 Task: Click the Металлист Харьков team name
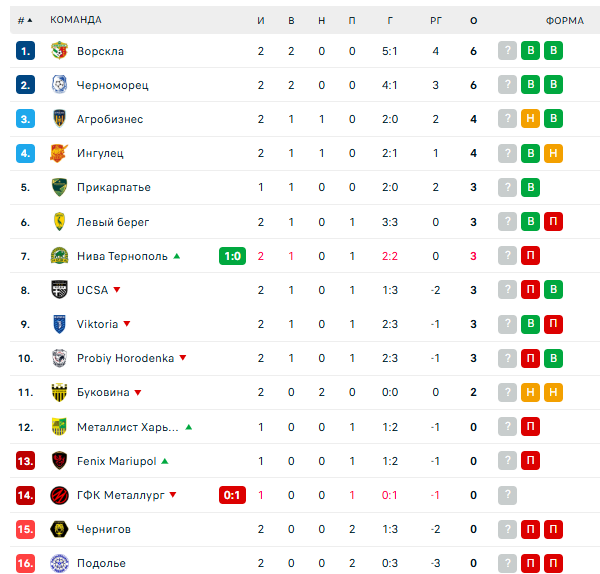[x=127, y=427]
